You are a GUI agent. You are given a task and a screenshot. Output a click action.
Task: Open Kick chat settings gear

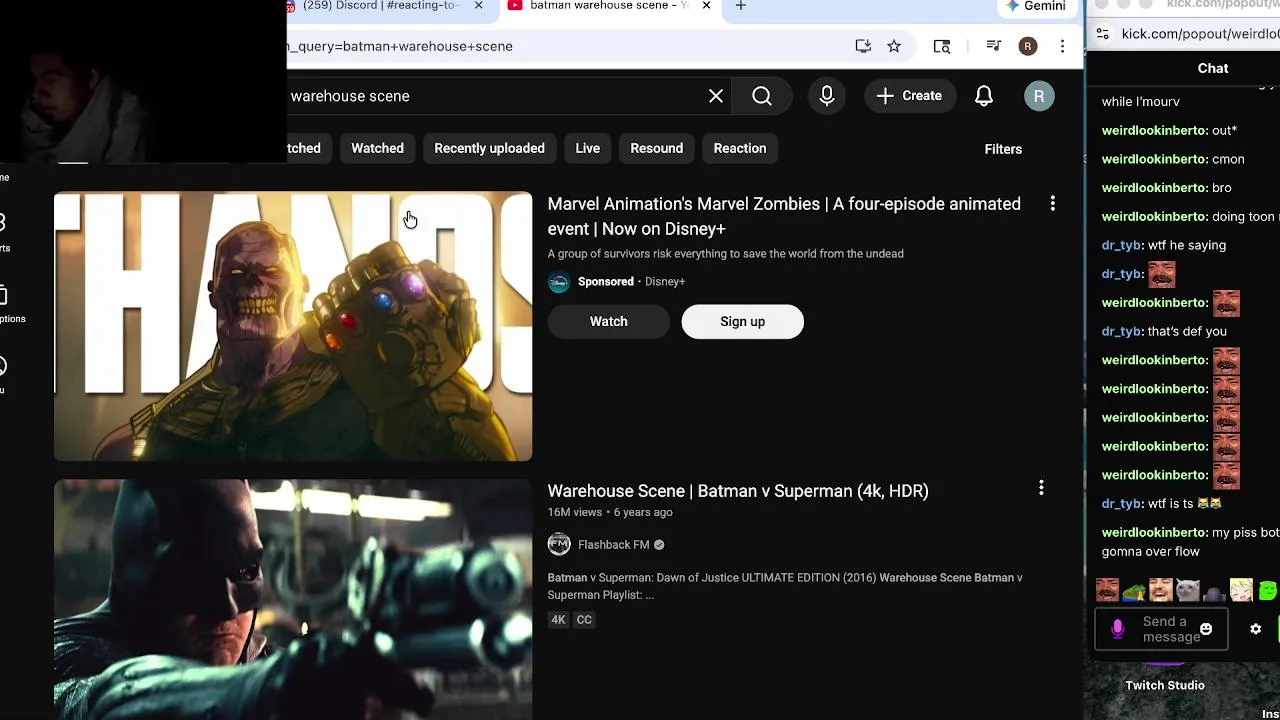click(x=1256, y=629)
